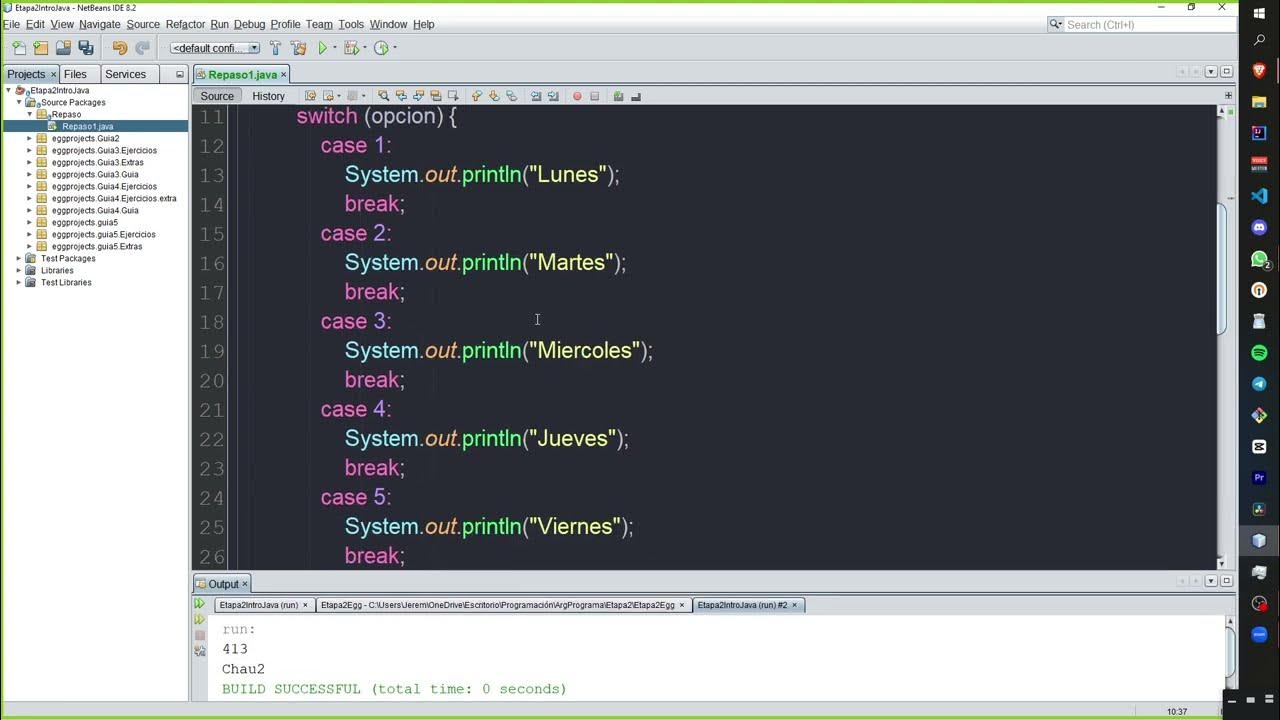This screenshot has width=1280, height=720.
Task: Click the Comment editor toolbar icon
Action: click(x=618, y=96)
